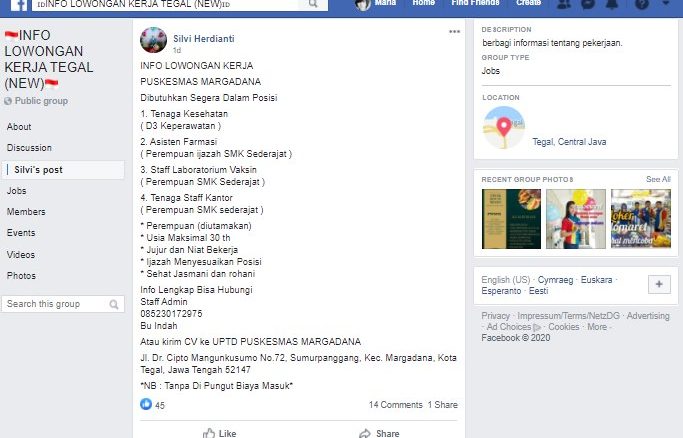Open first recent group photo thumbnail

point(511,219)
